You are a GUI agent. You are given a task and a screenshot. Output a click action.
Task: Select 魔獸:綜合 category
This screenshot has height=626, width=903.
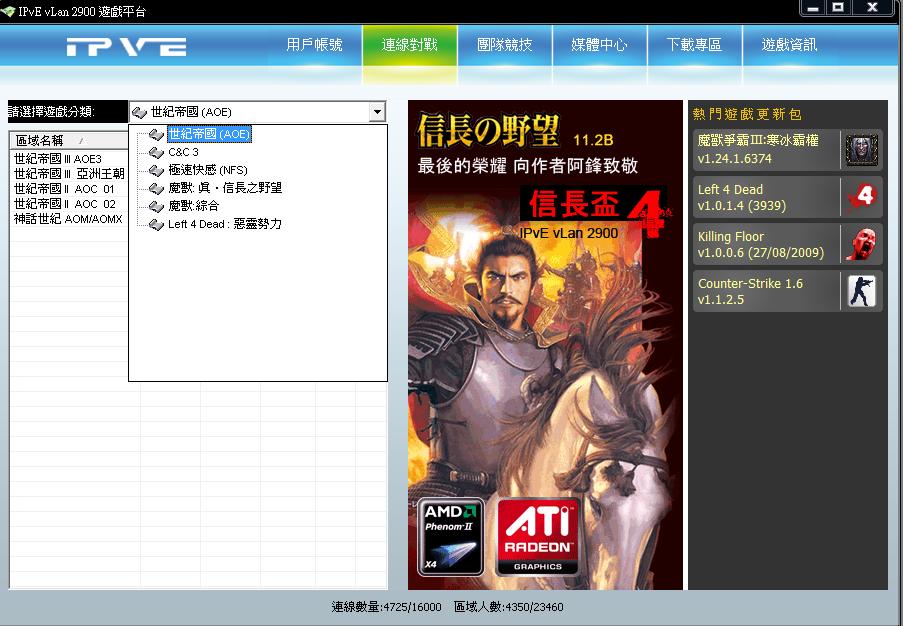194,206
